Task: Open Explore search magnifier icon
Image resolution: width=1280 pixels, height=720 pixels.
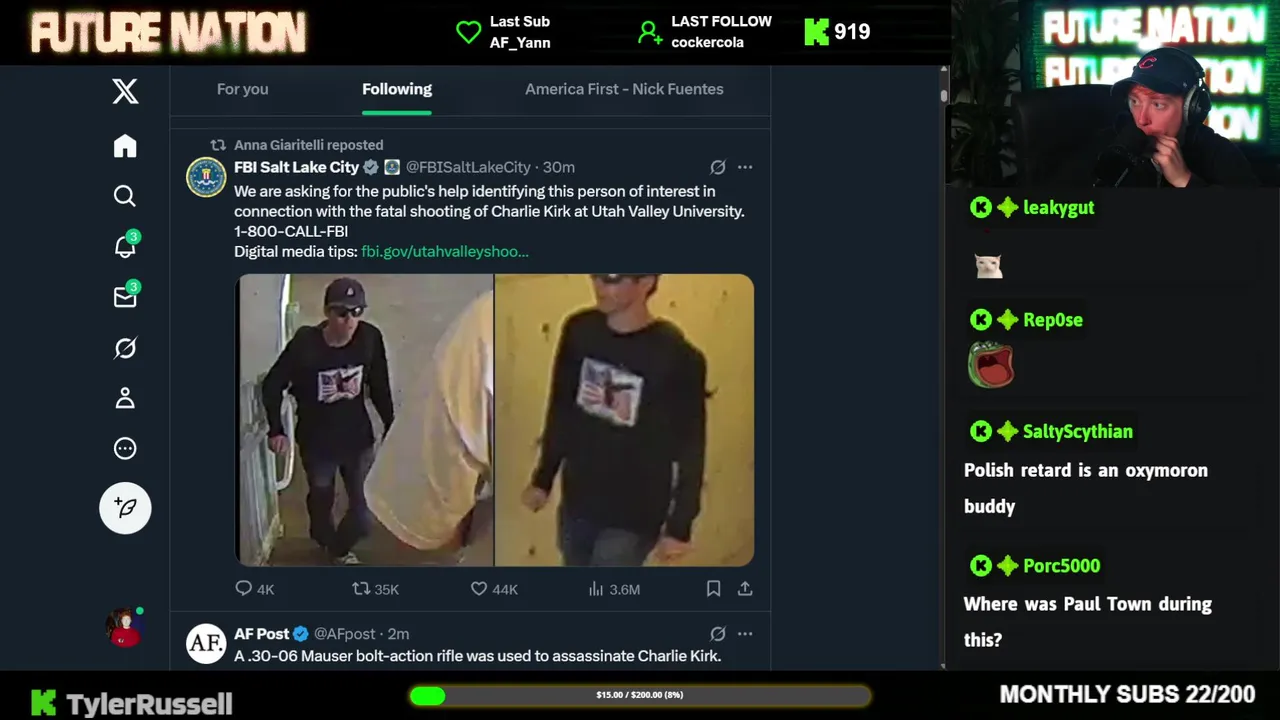Action: (125, 196)
